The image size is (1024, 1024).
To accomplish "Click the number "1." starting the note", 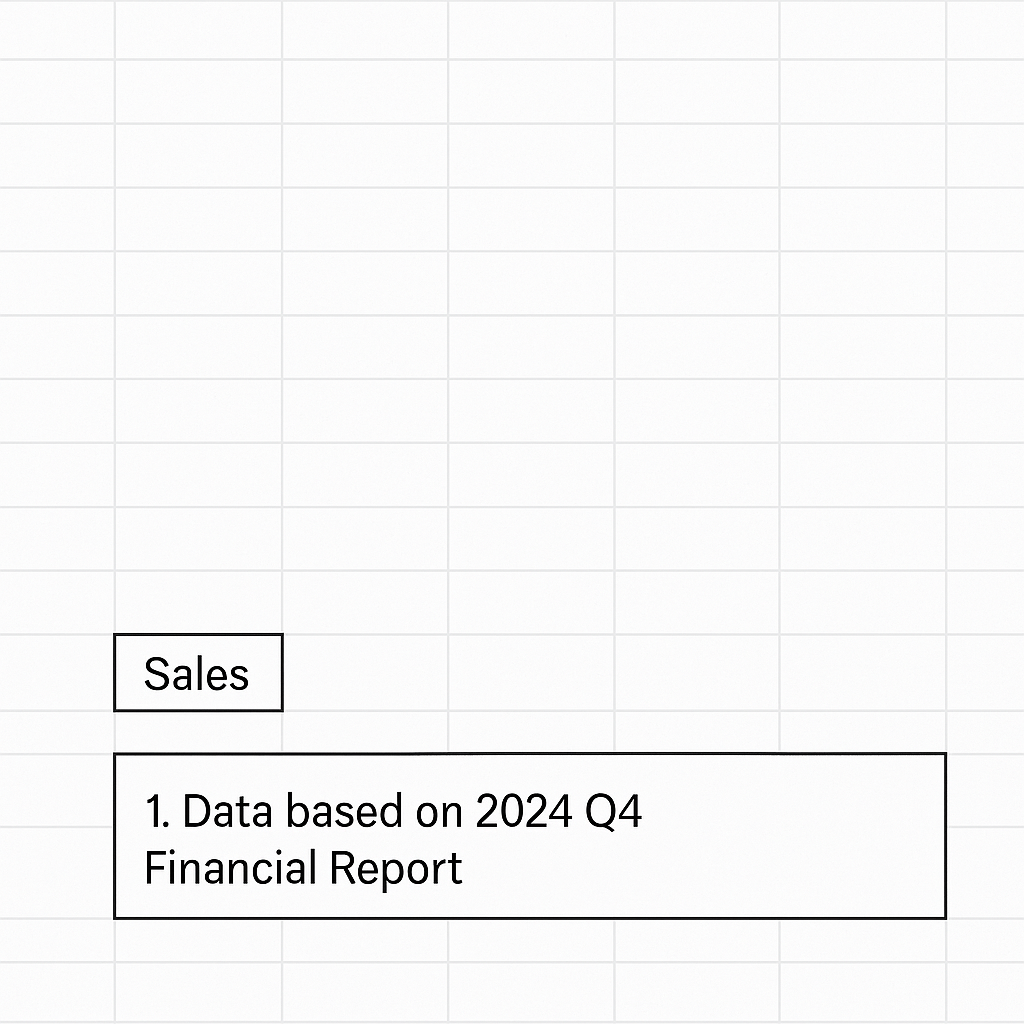I will click(x=158, y=811).
